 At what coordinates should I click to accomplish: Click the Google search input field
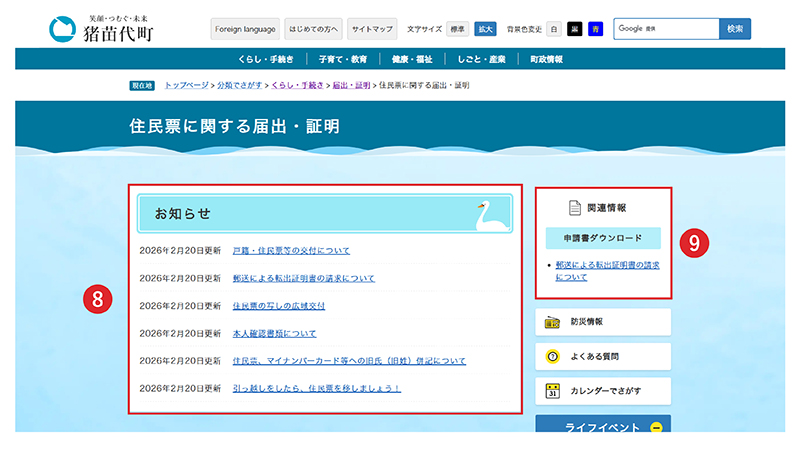(x=666, y=29)
